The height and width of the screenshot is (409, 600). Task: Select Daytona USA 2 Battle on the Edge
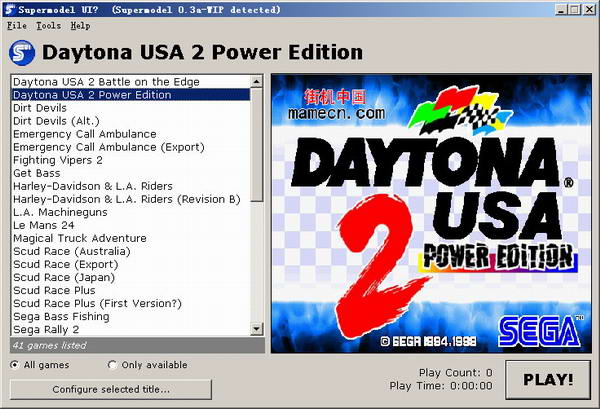tap(131, 82)
